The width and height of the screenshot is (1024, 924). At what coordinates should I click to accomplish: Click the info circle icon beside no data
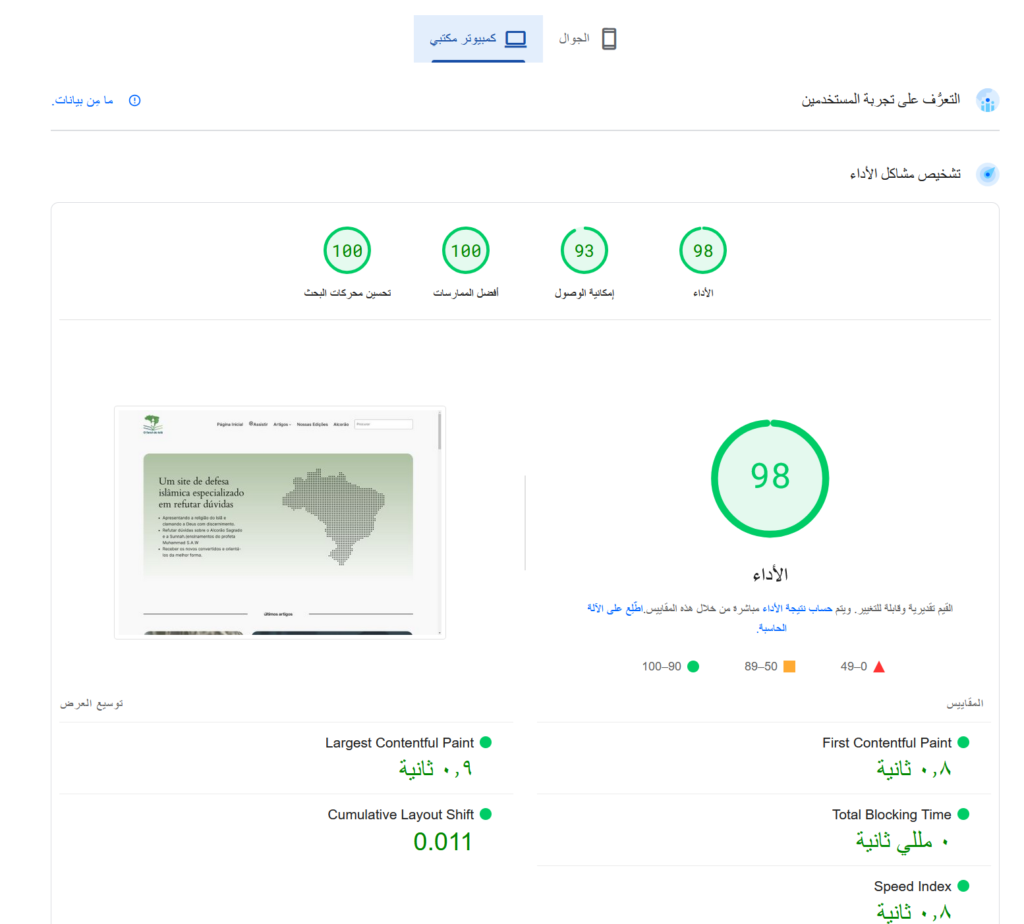click(135, 101)
